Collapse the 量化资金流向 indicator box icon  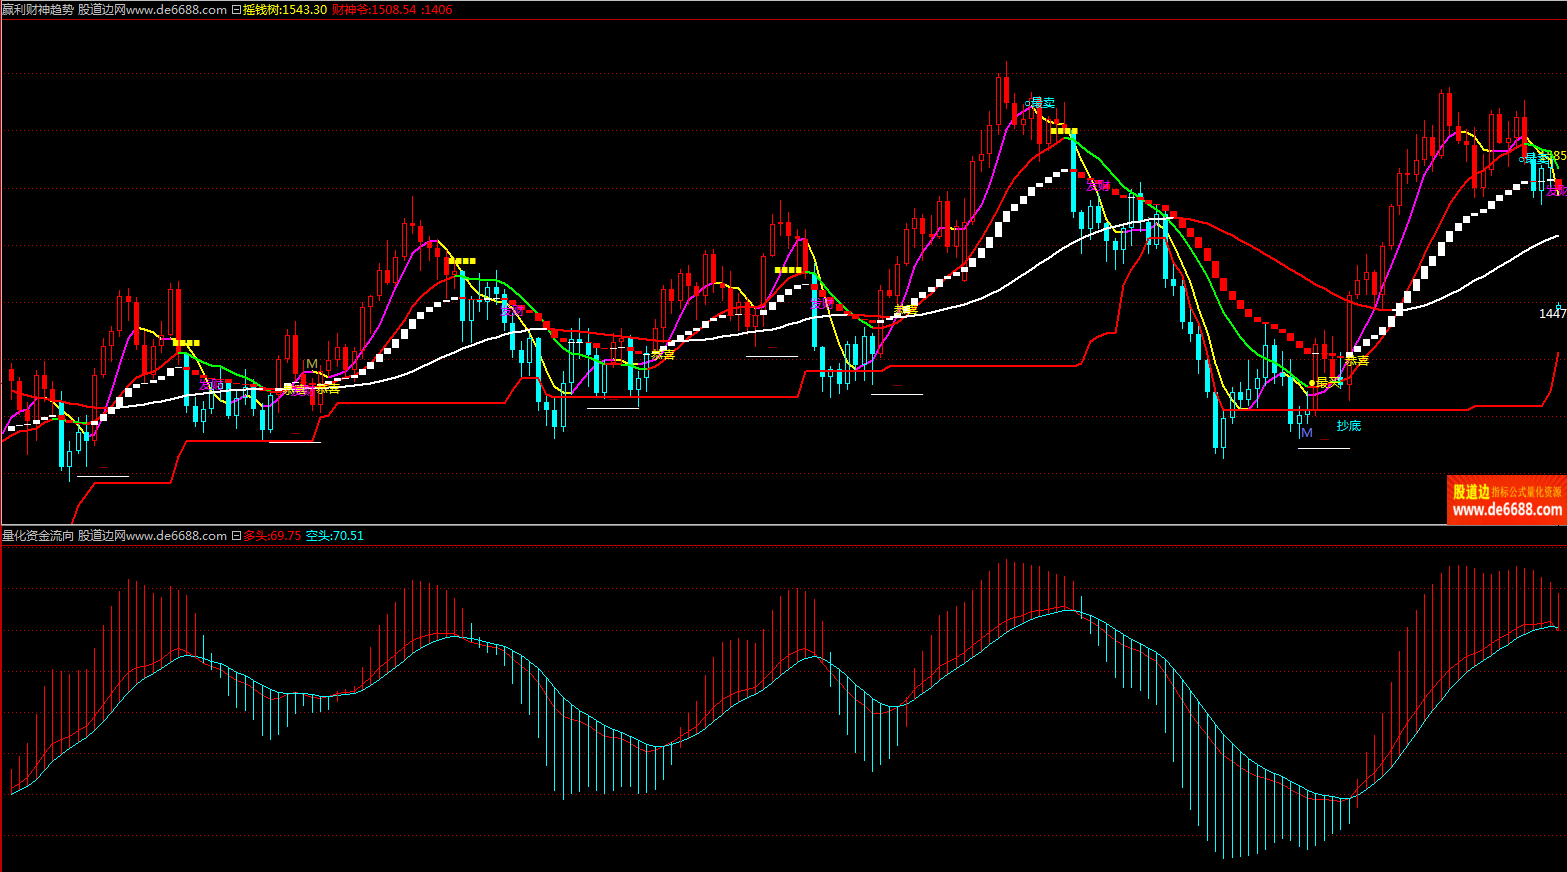tap(236, 536)
